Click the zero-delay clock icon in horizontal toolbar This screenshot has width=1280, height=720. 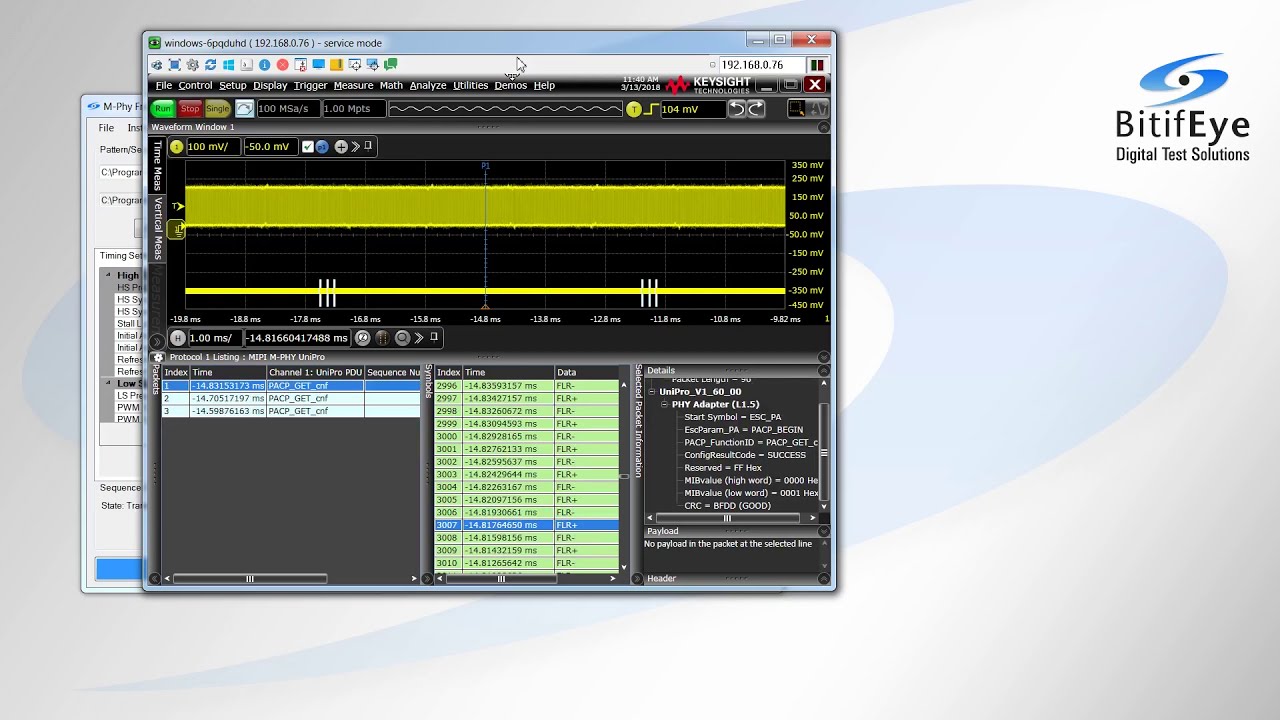point(363,338)
